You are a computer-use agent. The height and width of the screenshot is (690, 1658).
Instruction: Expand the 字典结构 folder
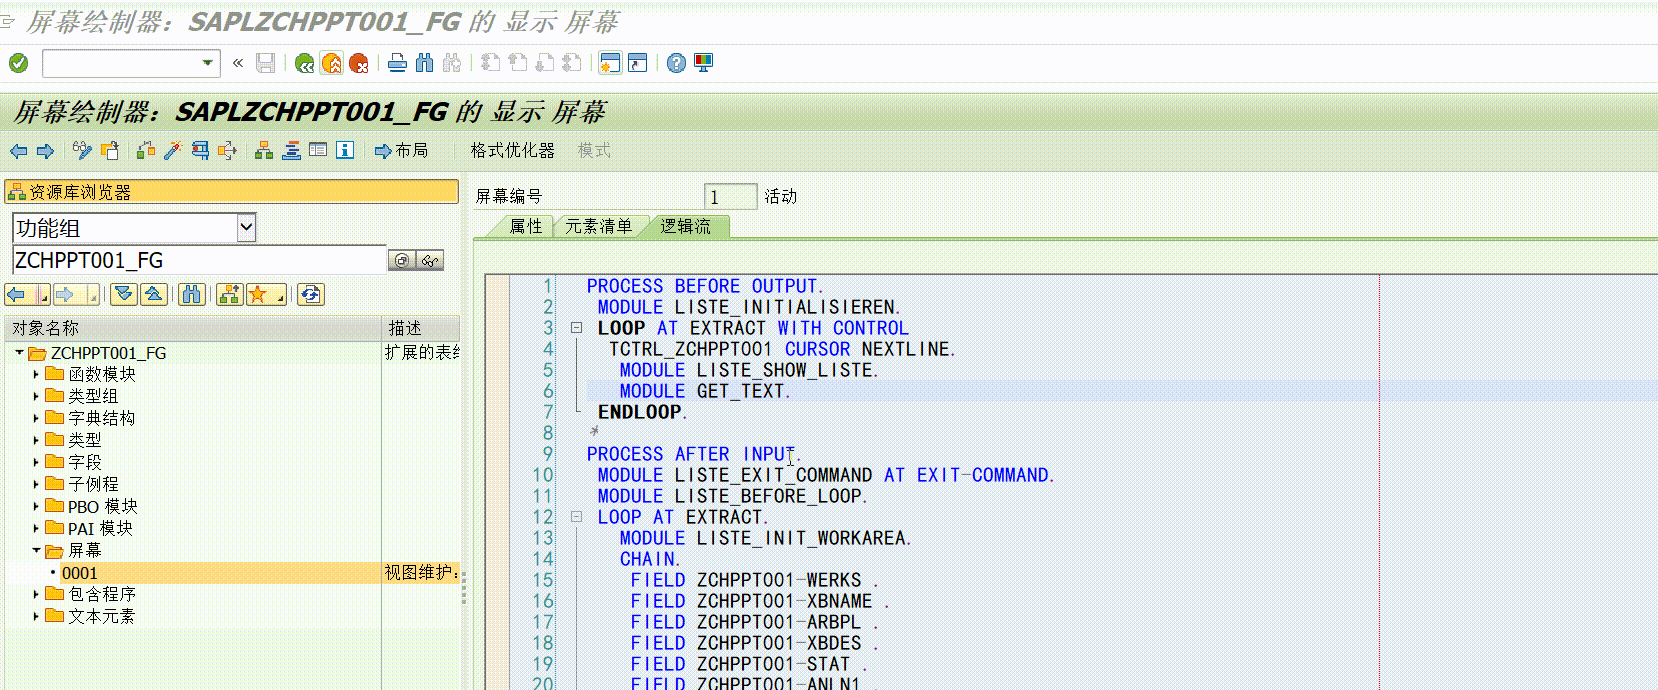36,419
